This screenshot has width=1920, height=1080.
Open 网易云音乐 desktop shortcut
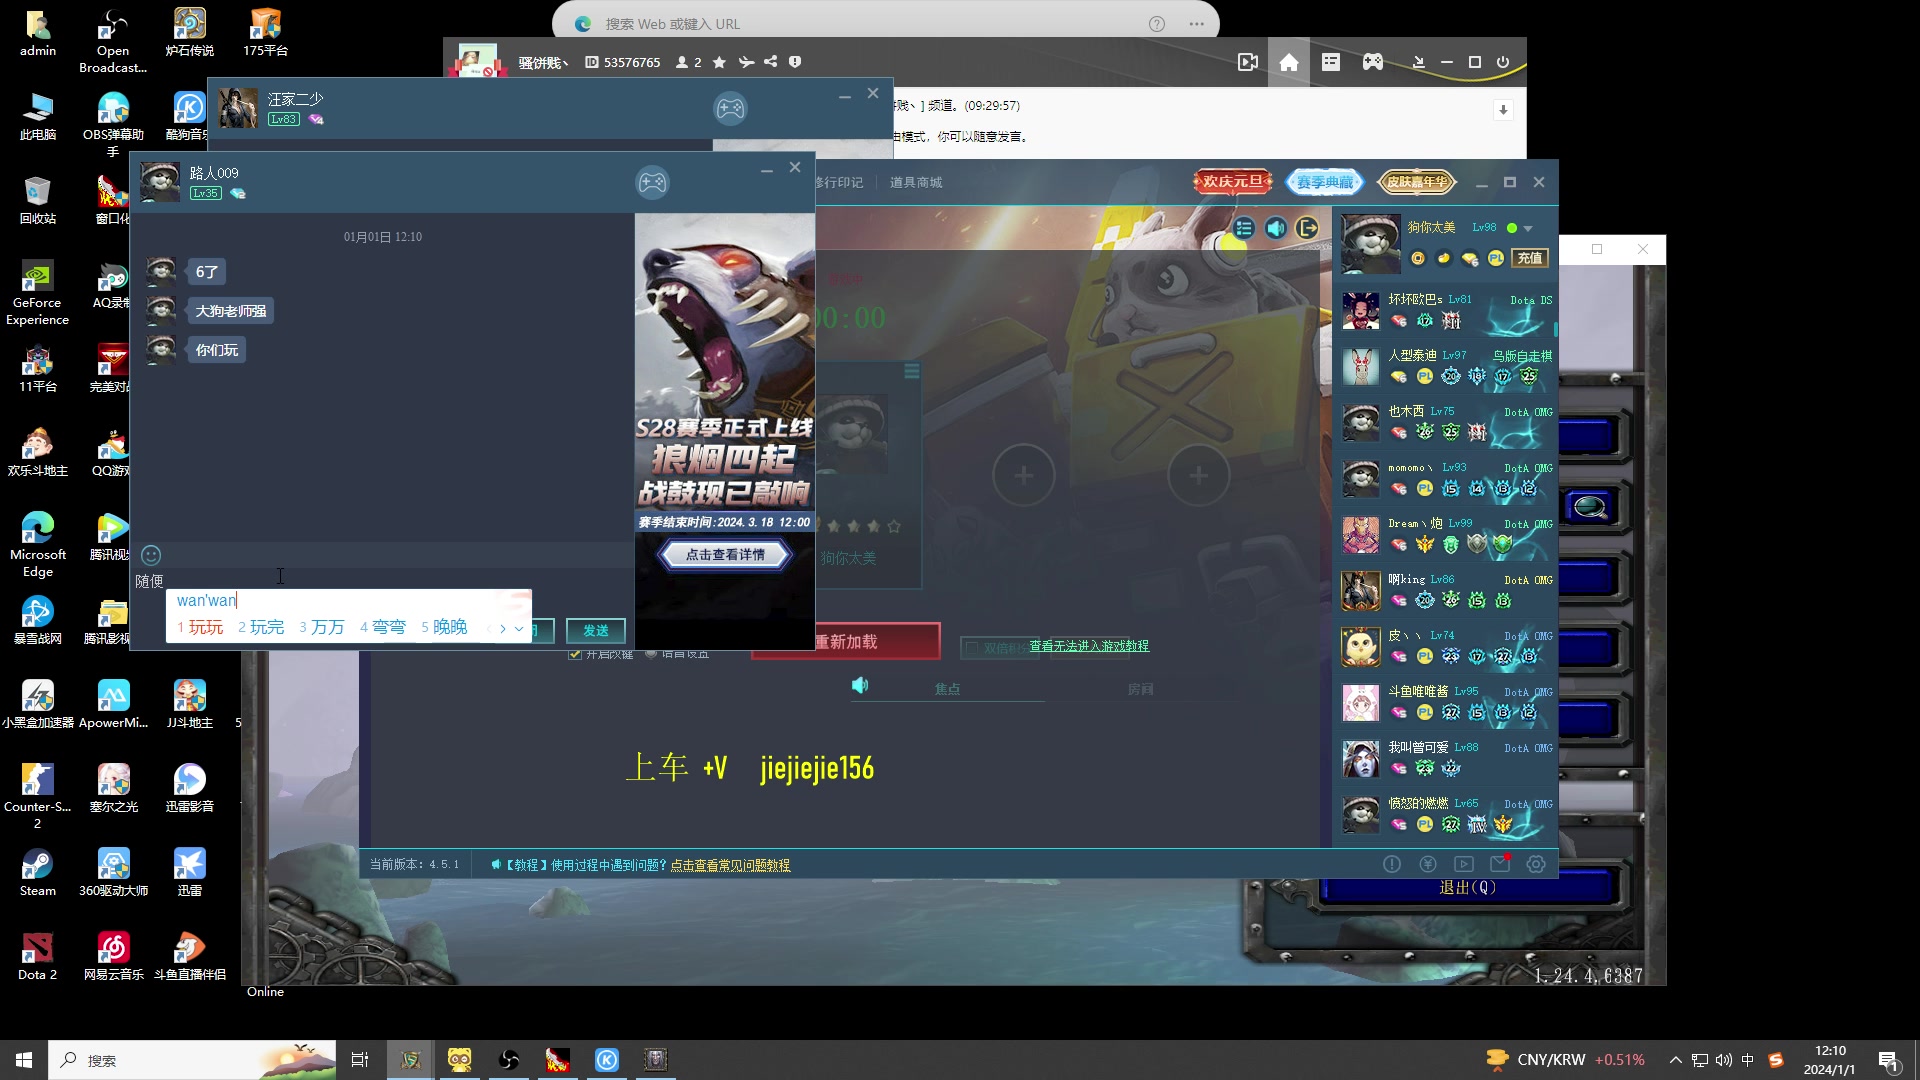(113, 955)
